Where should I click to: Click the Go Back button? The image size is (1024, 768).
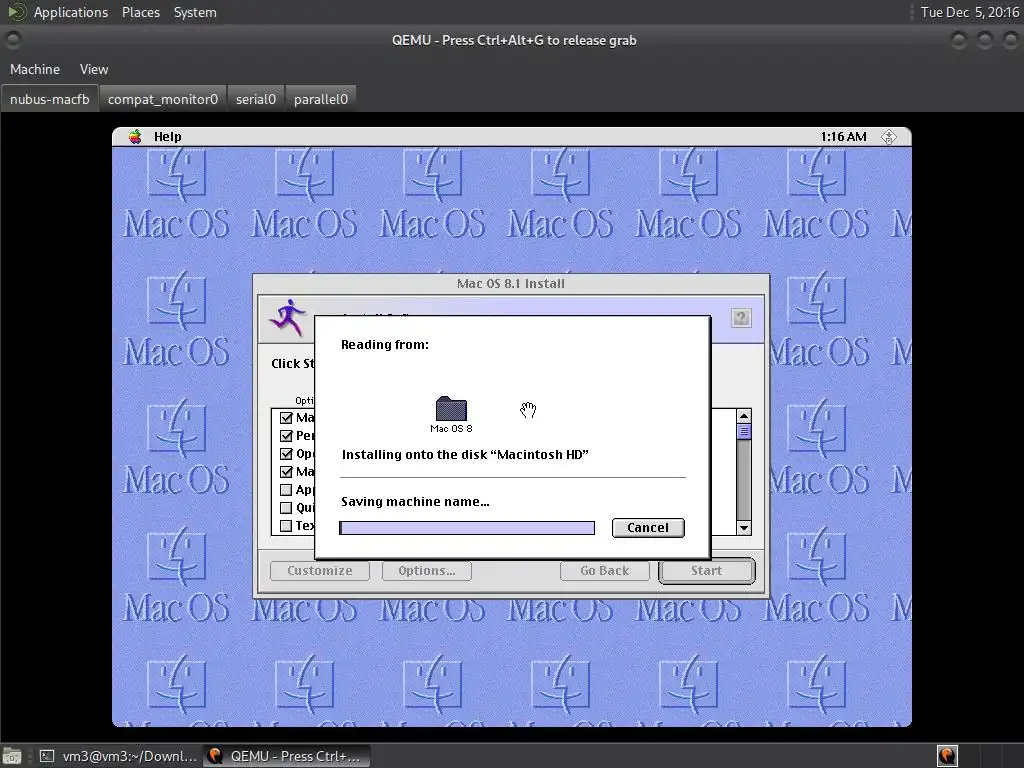(x=605, y=571)
